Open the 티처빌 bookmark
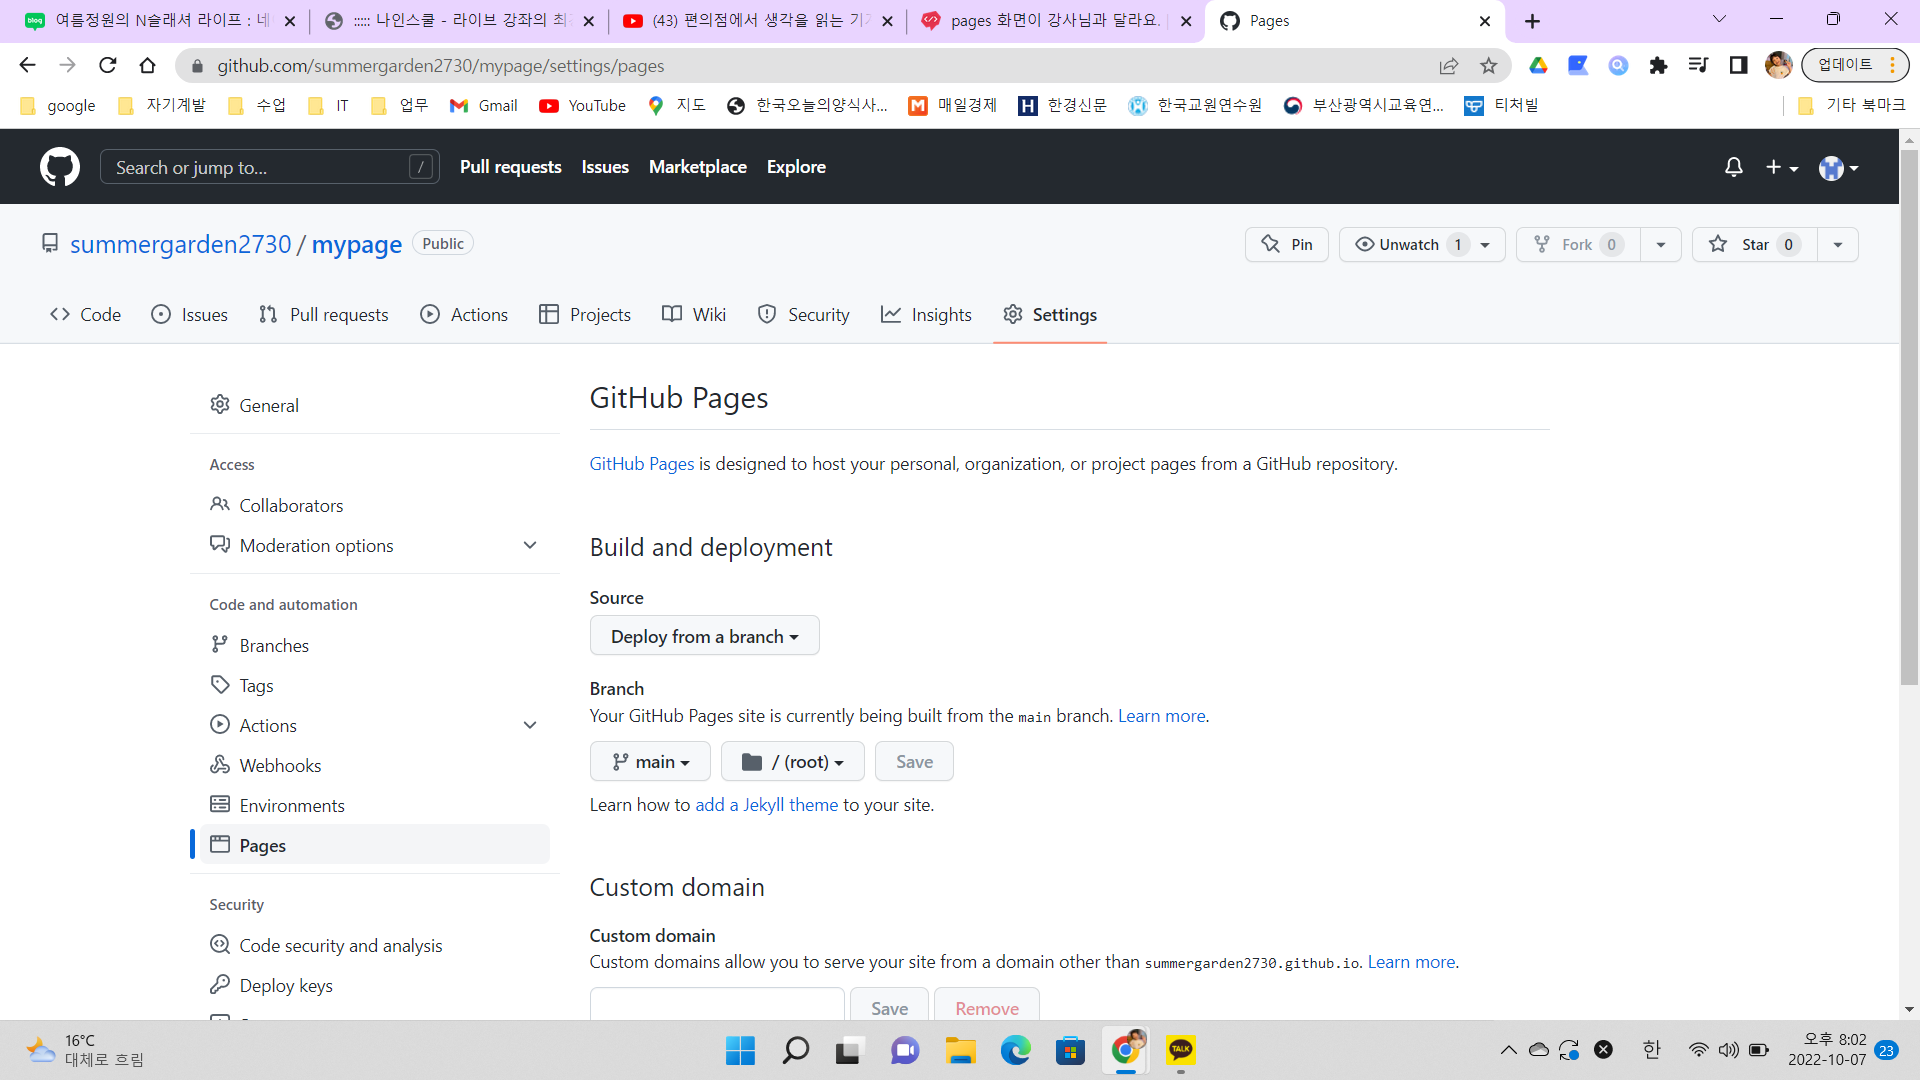Viewport: 1920px width, 1080px height. tap(1501, 106)
